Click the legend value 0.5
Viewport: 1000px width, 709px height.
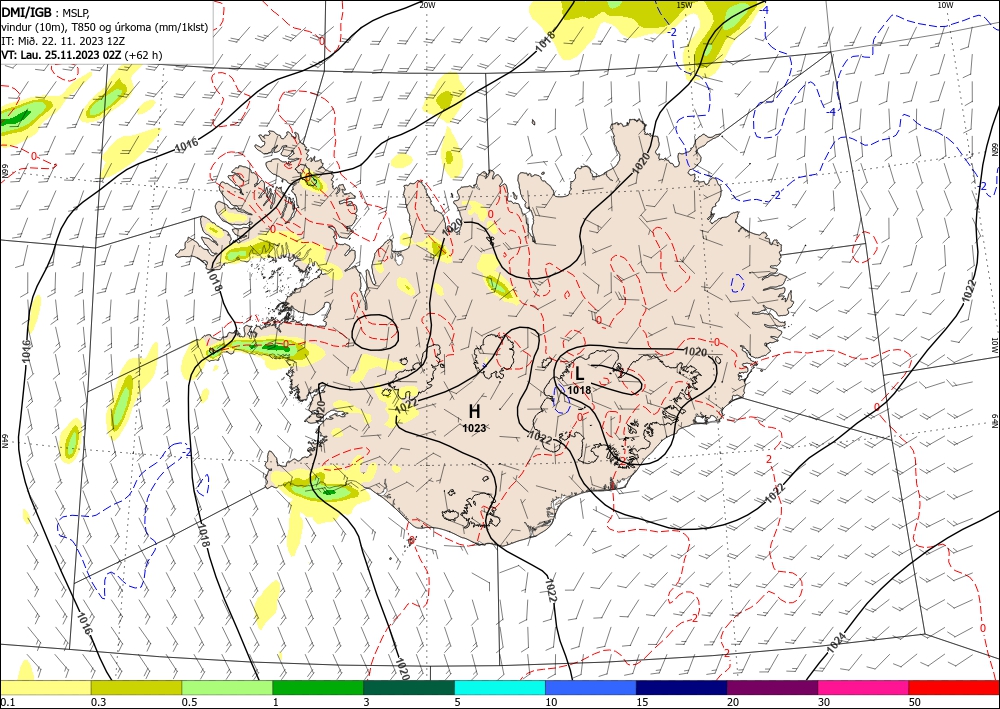click(x=188, y=702)
